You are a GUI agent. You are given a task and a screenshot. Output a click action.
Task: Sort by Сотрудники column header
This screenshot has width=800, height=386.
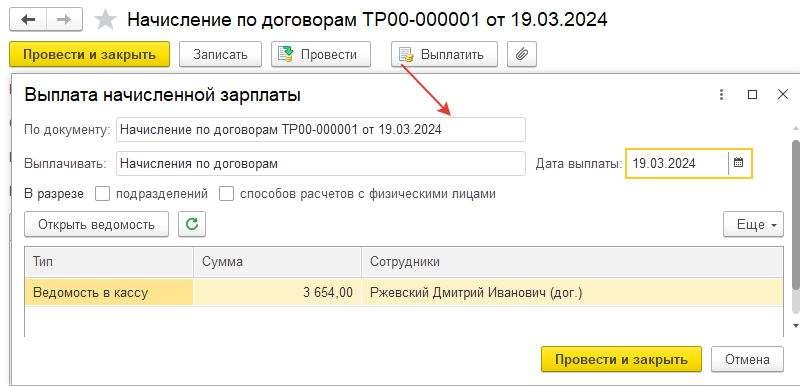pos(572,262)
